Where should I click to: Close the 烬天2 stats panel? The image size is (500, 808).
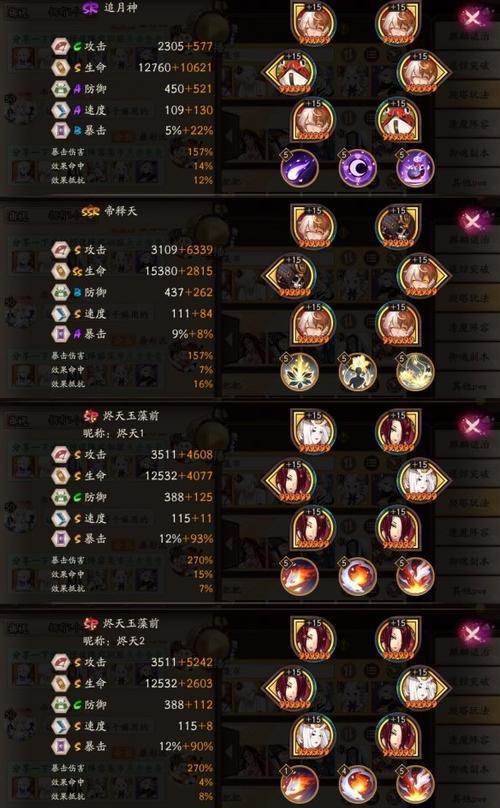click(472, 633)
